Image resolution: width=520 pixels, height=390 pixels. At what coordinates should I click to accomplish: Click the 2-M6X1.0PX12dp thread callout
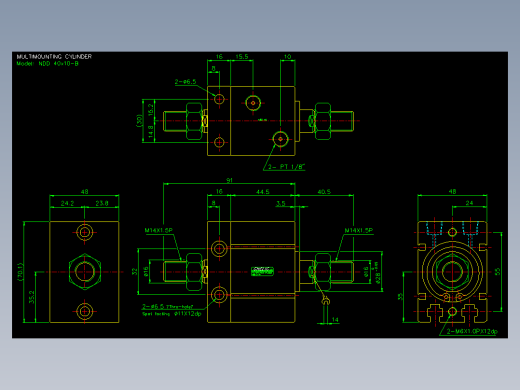tap(472, 331)
